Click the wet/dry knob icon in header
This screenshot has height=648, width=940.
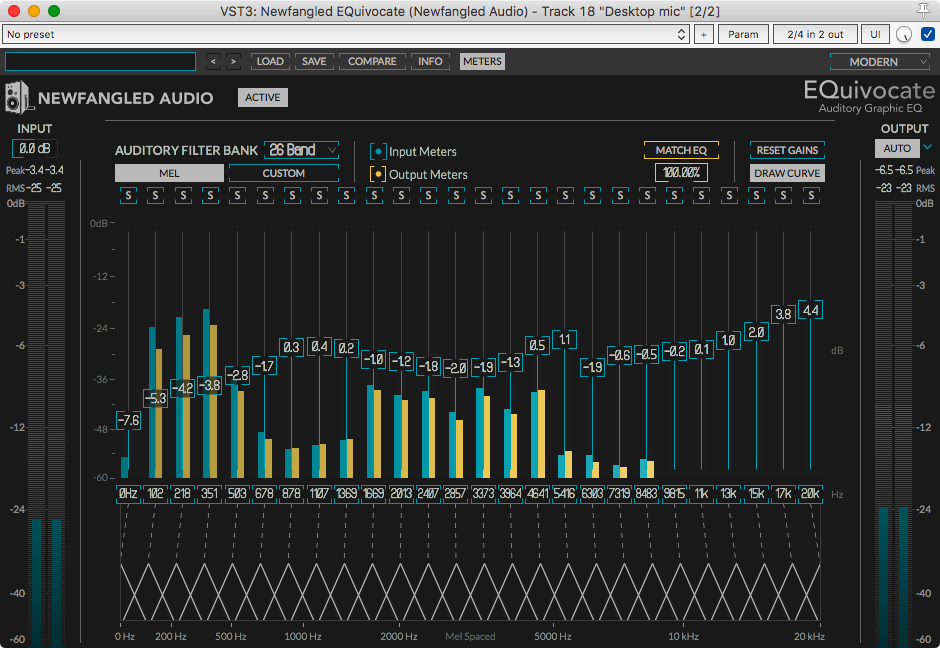coord(903,35)
